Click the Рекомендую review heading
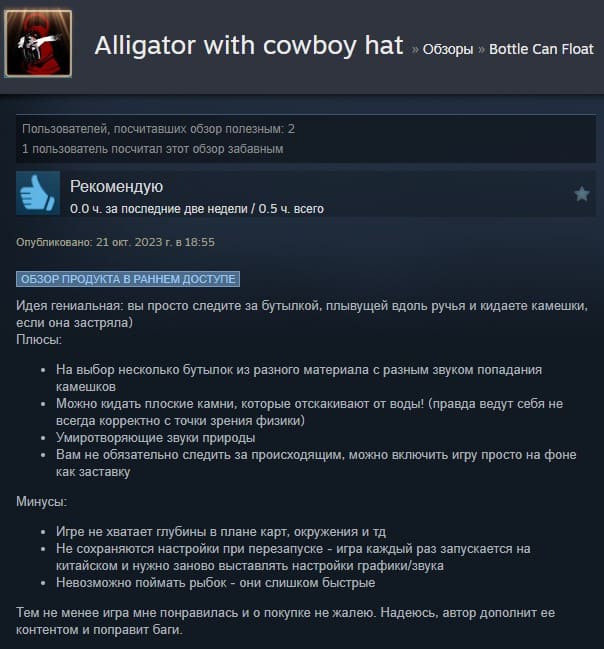Viewport: 604px width, 649px height. point(116,186)
